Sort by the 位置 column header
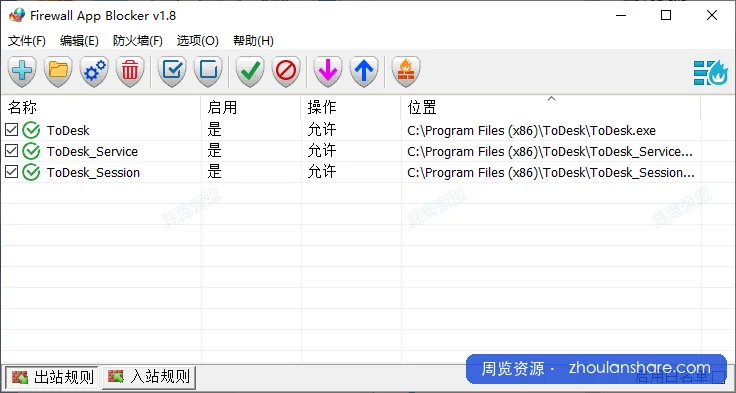The image size is (736, 393). tap(551, 108)
